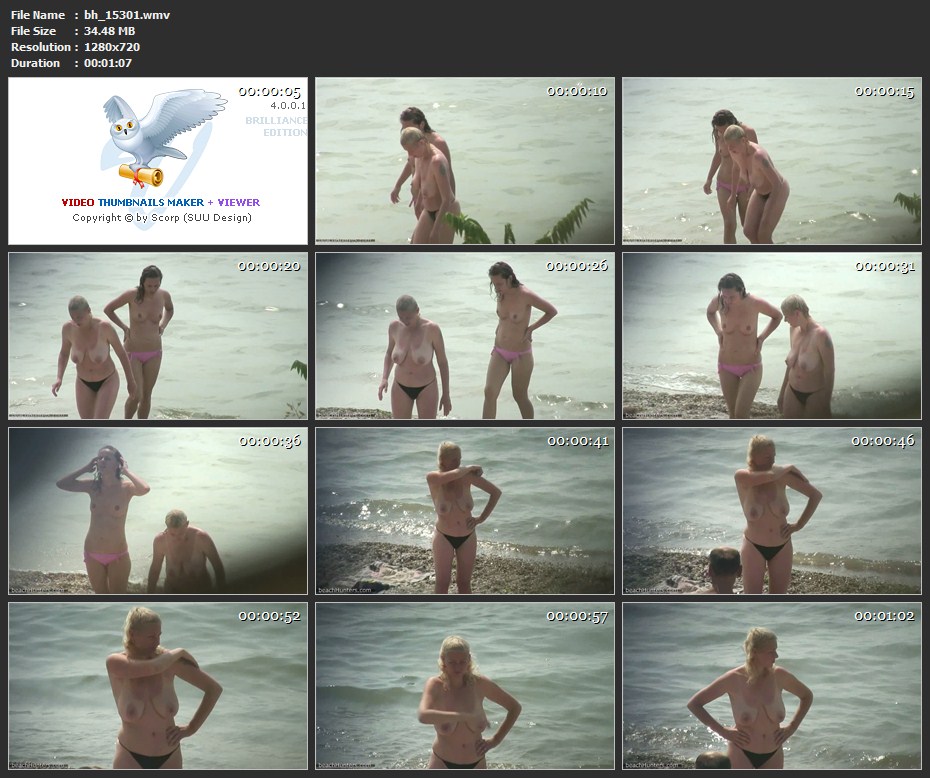The height and width of the screenshot is (778, 930).
Task: Click the 'Copyright @ by Scorp (SUU Design)' text
Action: pos(162,217)
